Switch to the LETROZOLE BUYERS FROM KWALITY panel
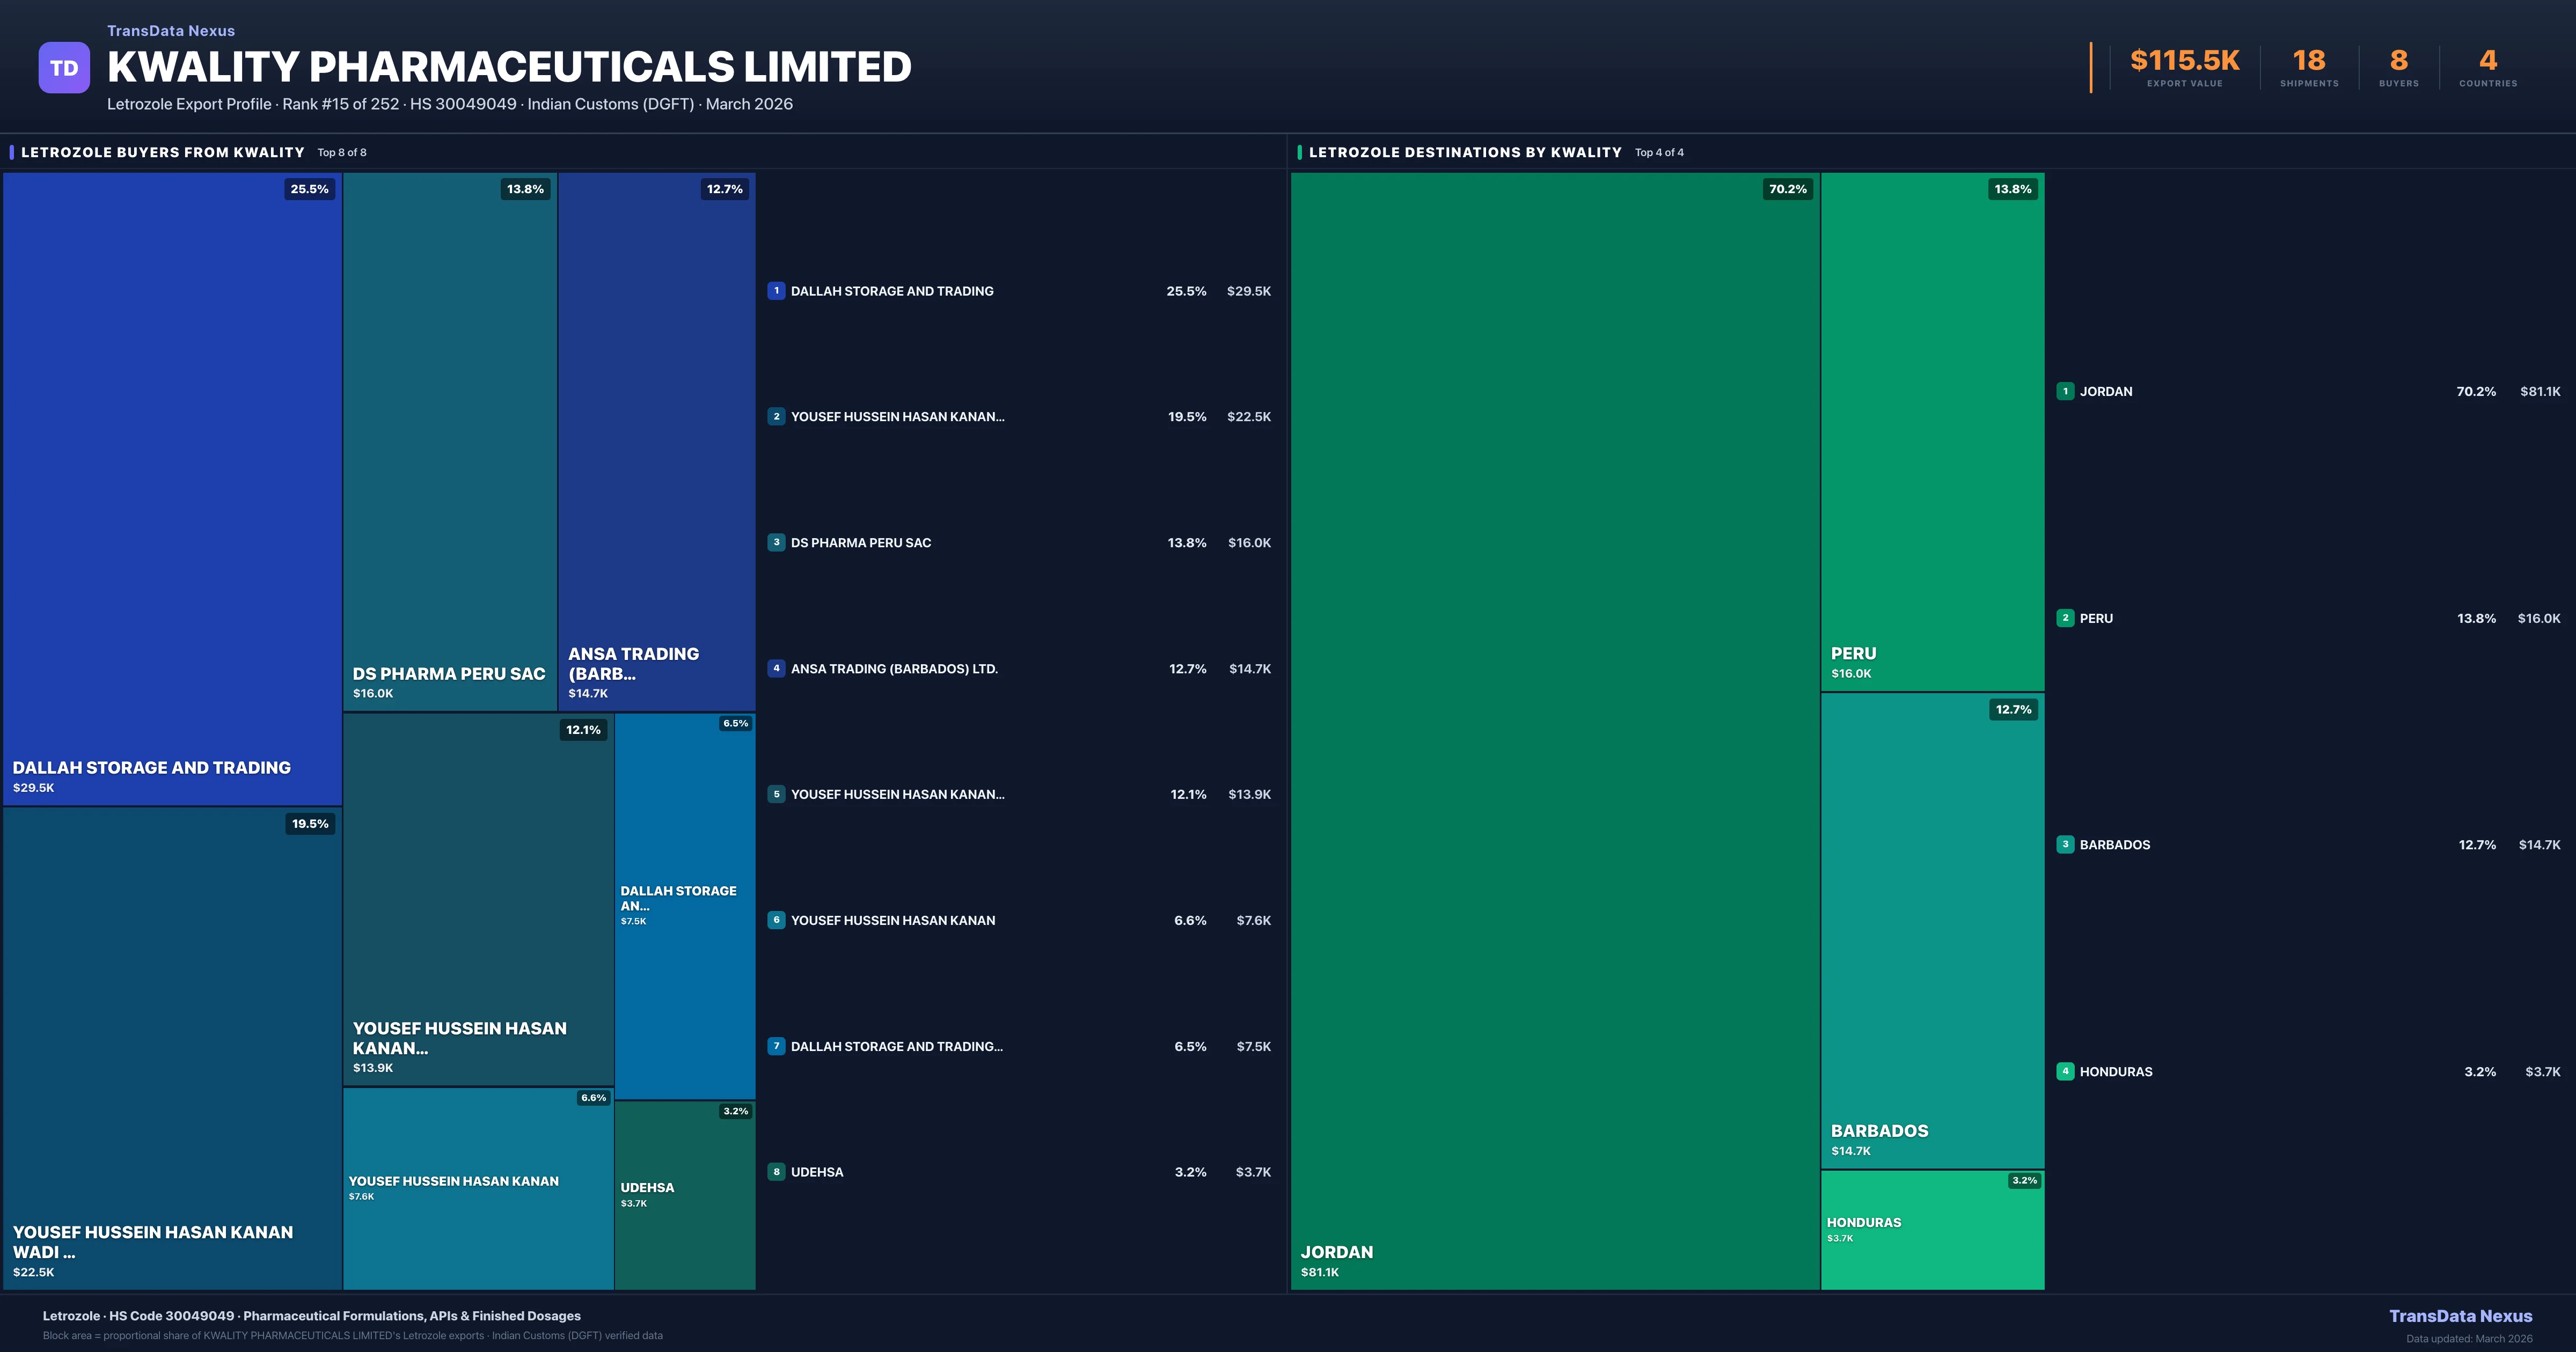 [162, 152]
